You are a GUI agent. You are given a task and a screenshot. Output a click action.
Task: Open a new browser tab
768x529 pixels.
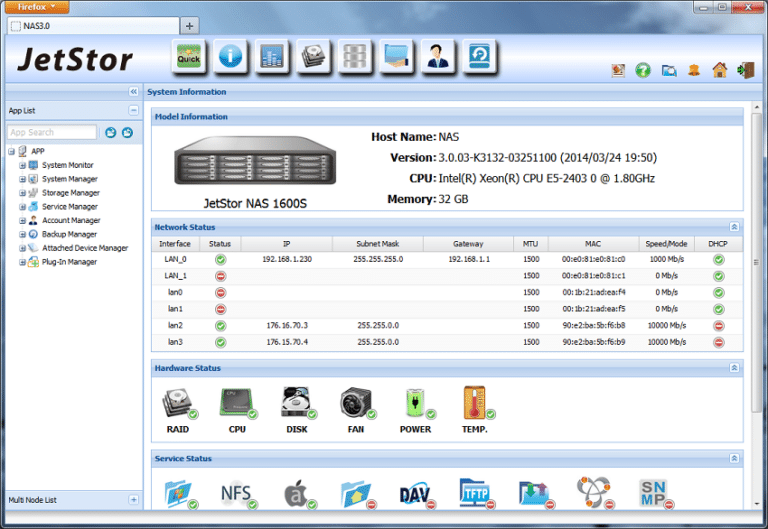(x=190, y=26)
